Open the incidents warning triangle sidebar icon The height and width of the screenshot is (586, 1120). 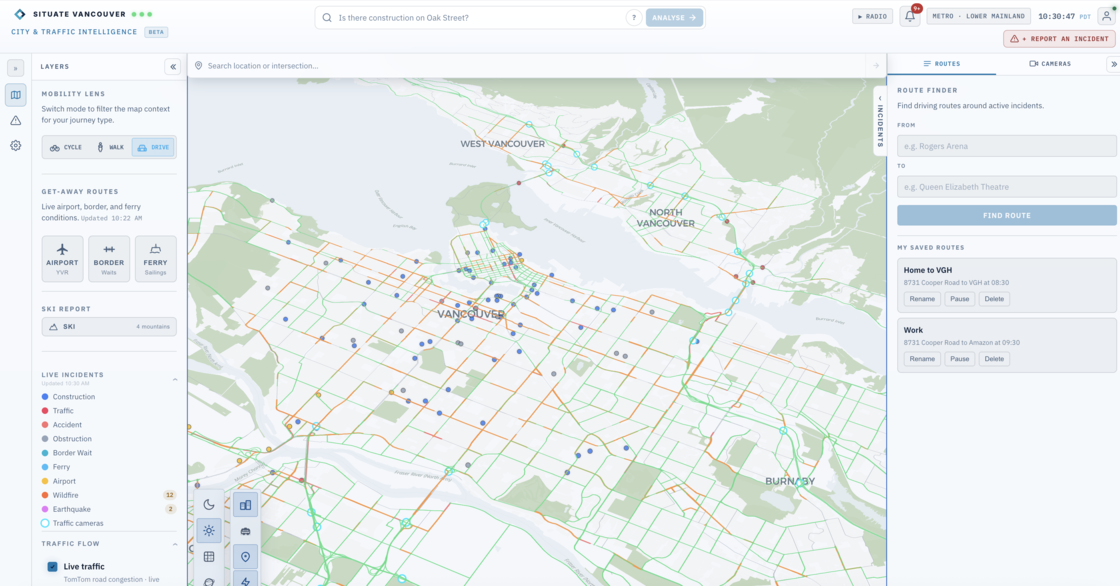click(x=16, y=120)
